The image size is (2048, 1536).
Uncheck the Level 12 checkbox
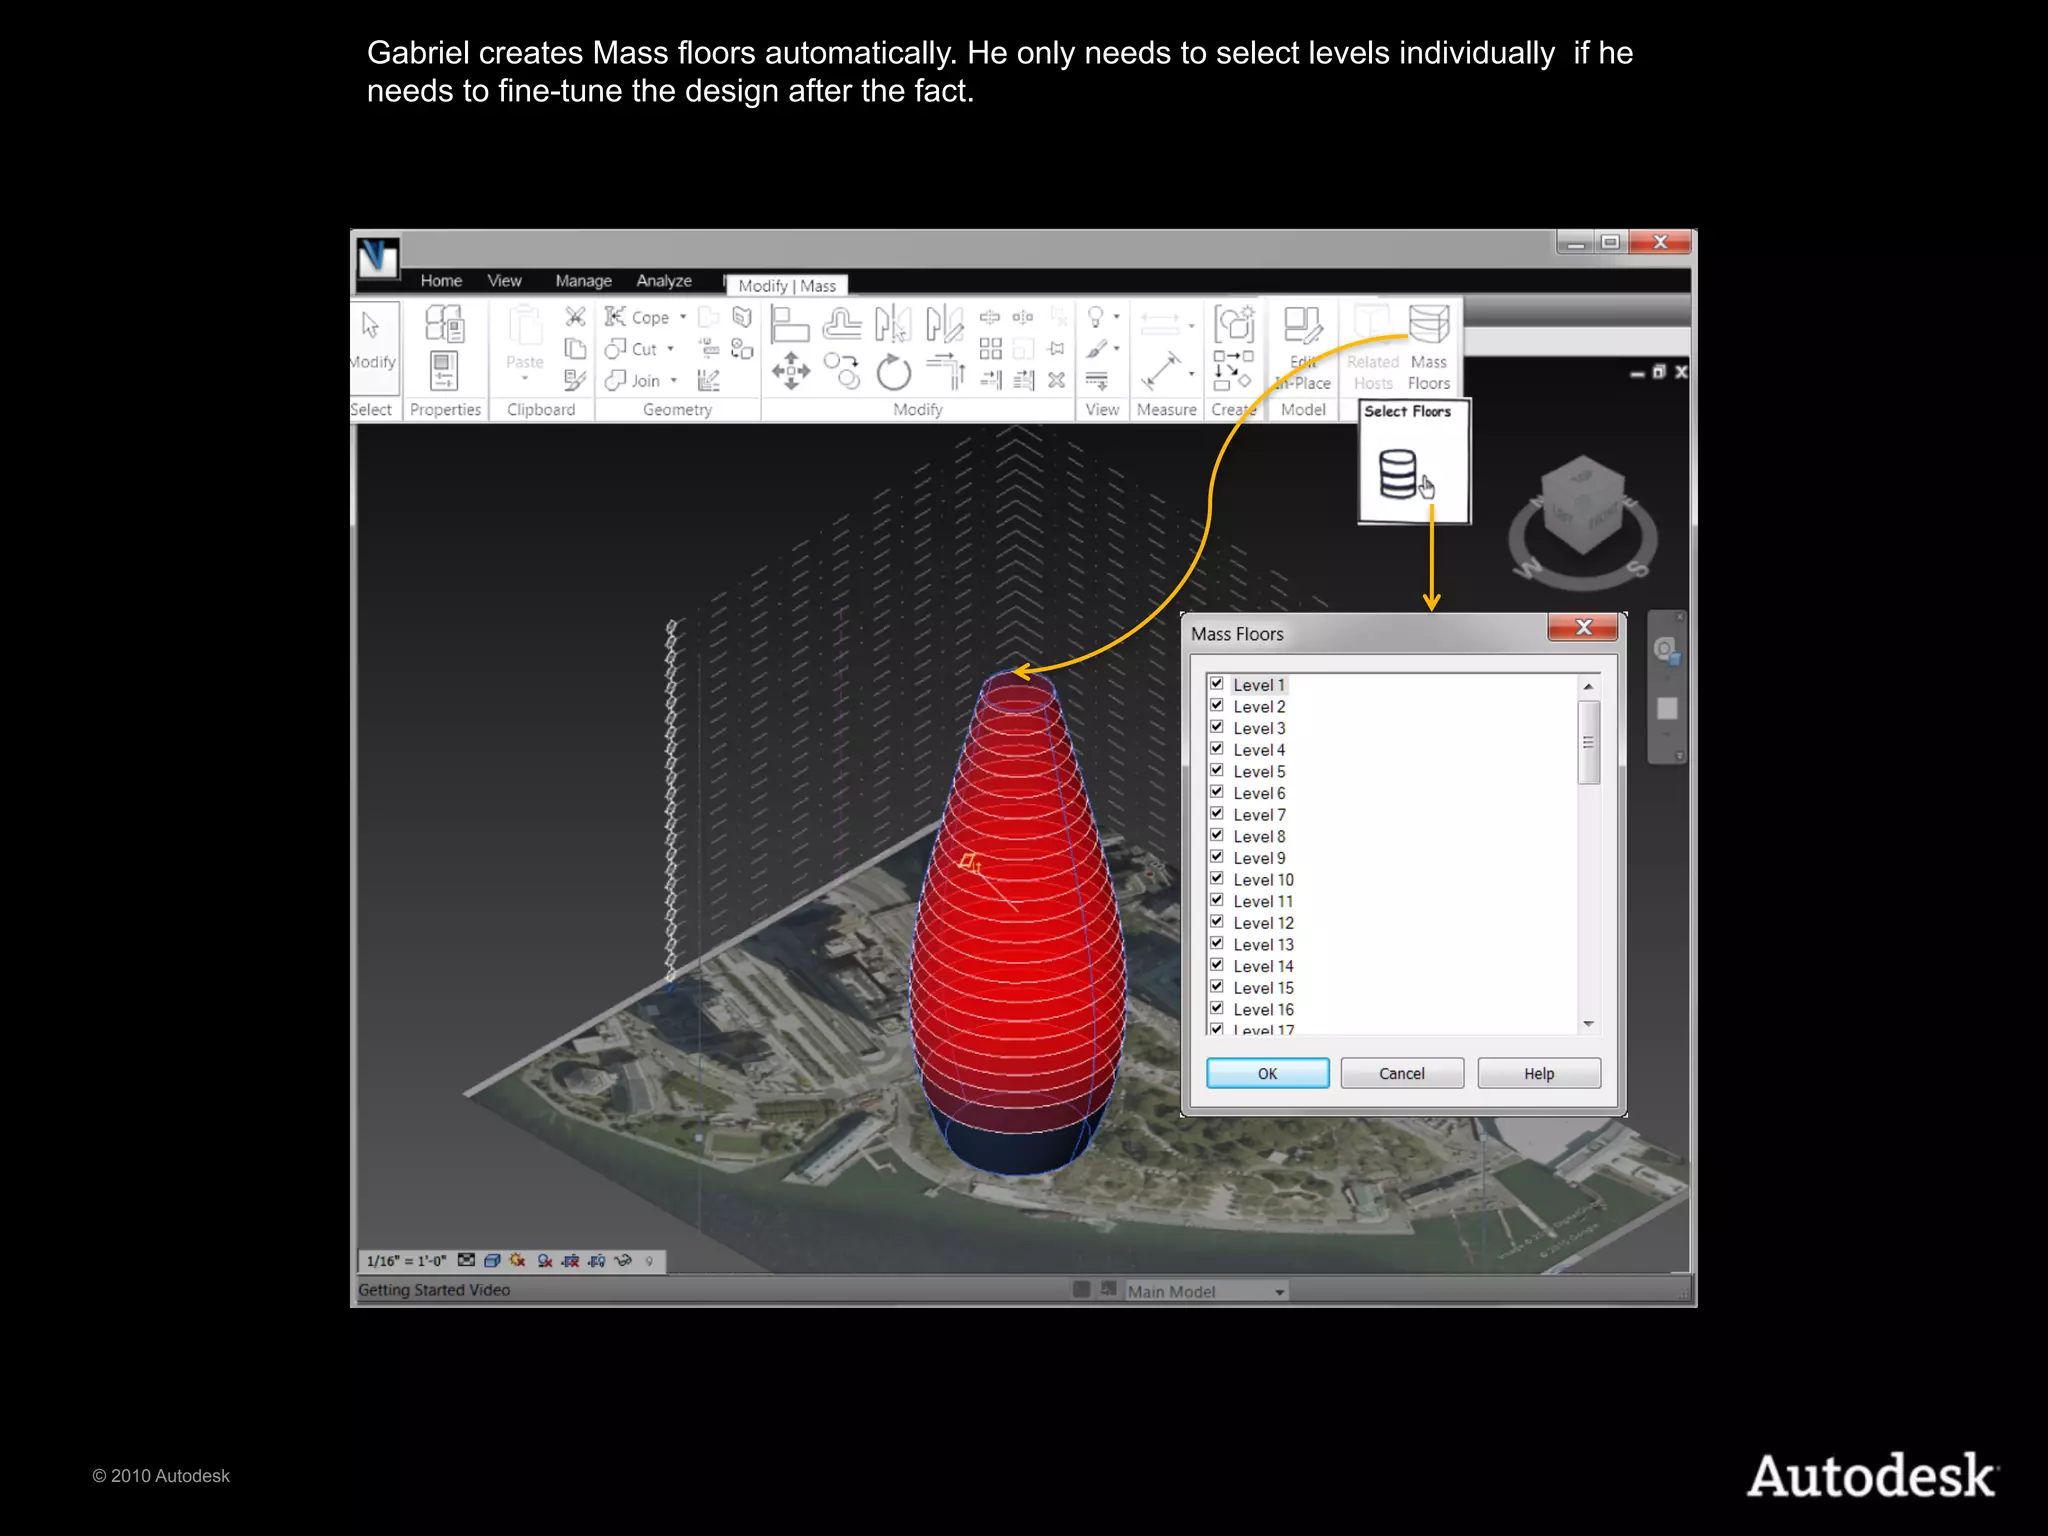[1217, 922]
